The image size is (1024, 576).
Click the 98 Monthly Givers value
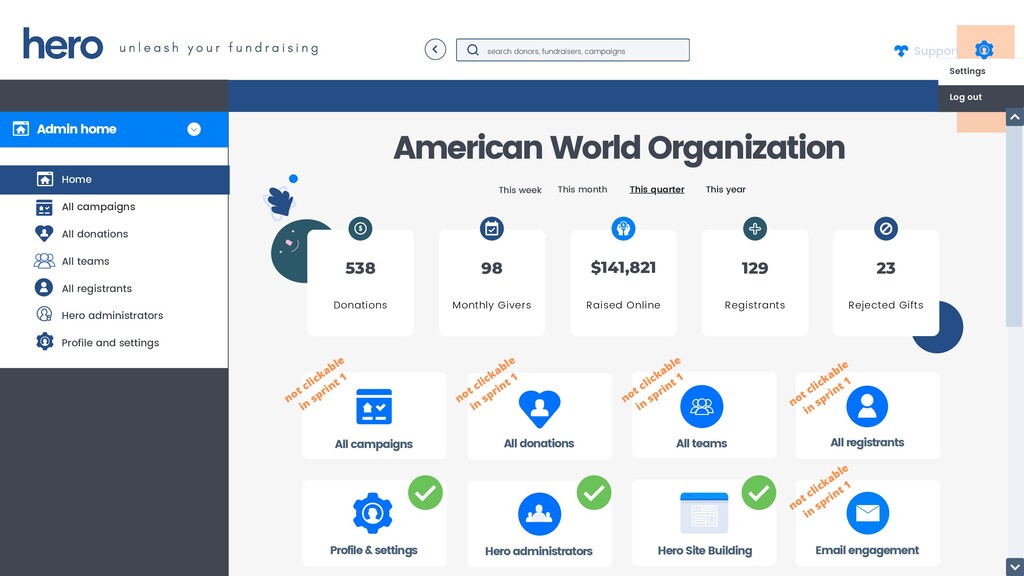tap(492, 268)
